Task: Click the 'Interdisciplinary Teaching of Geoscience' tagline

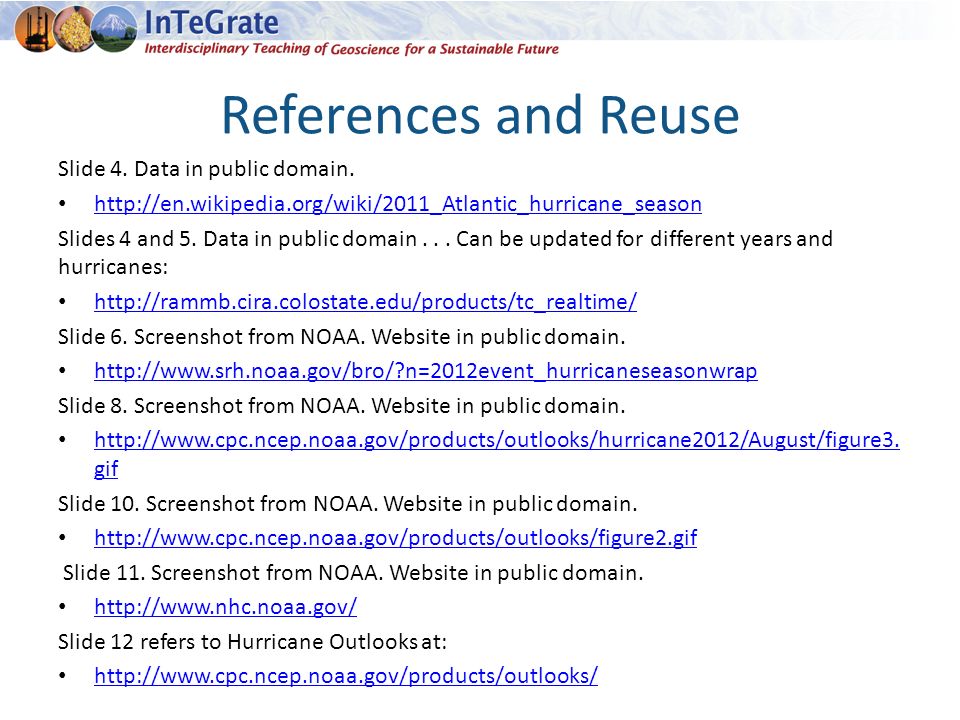Action: point(351,49)
